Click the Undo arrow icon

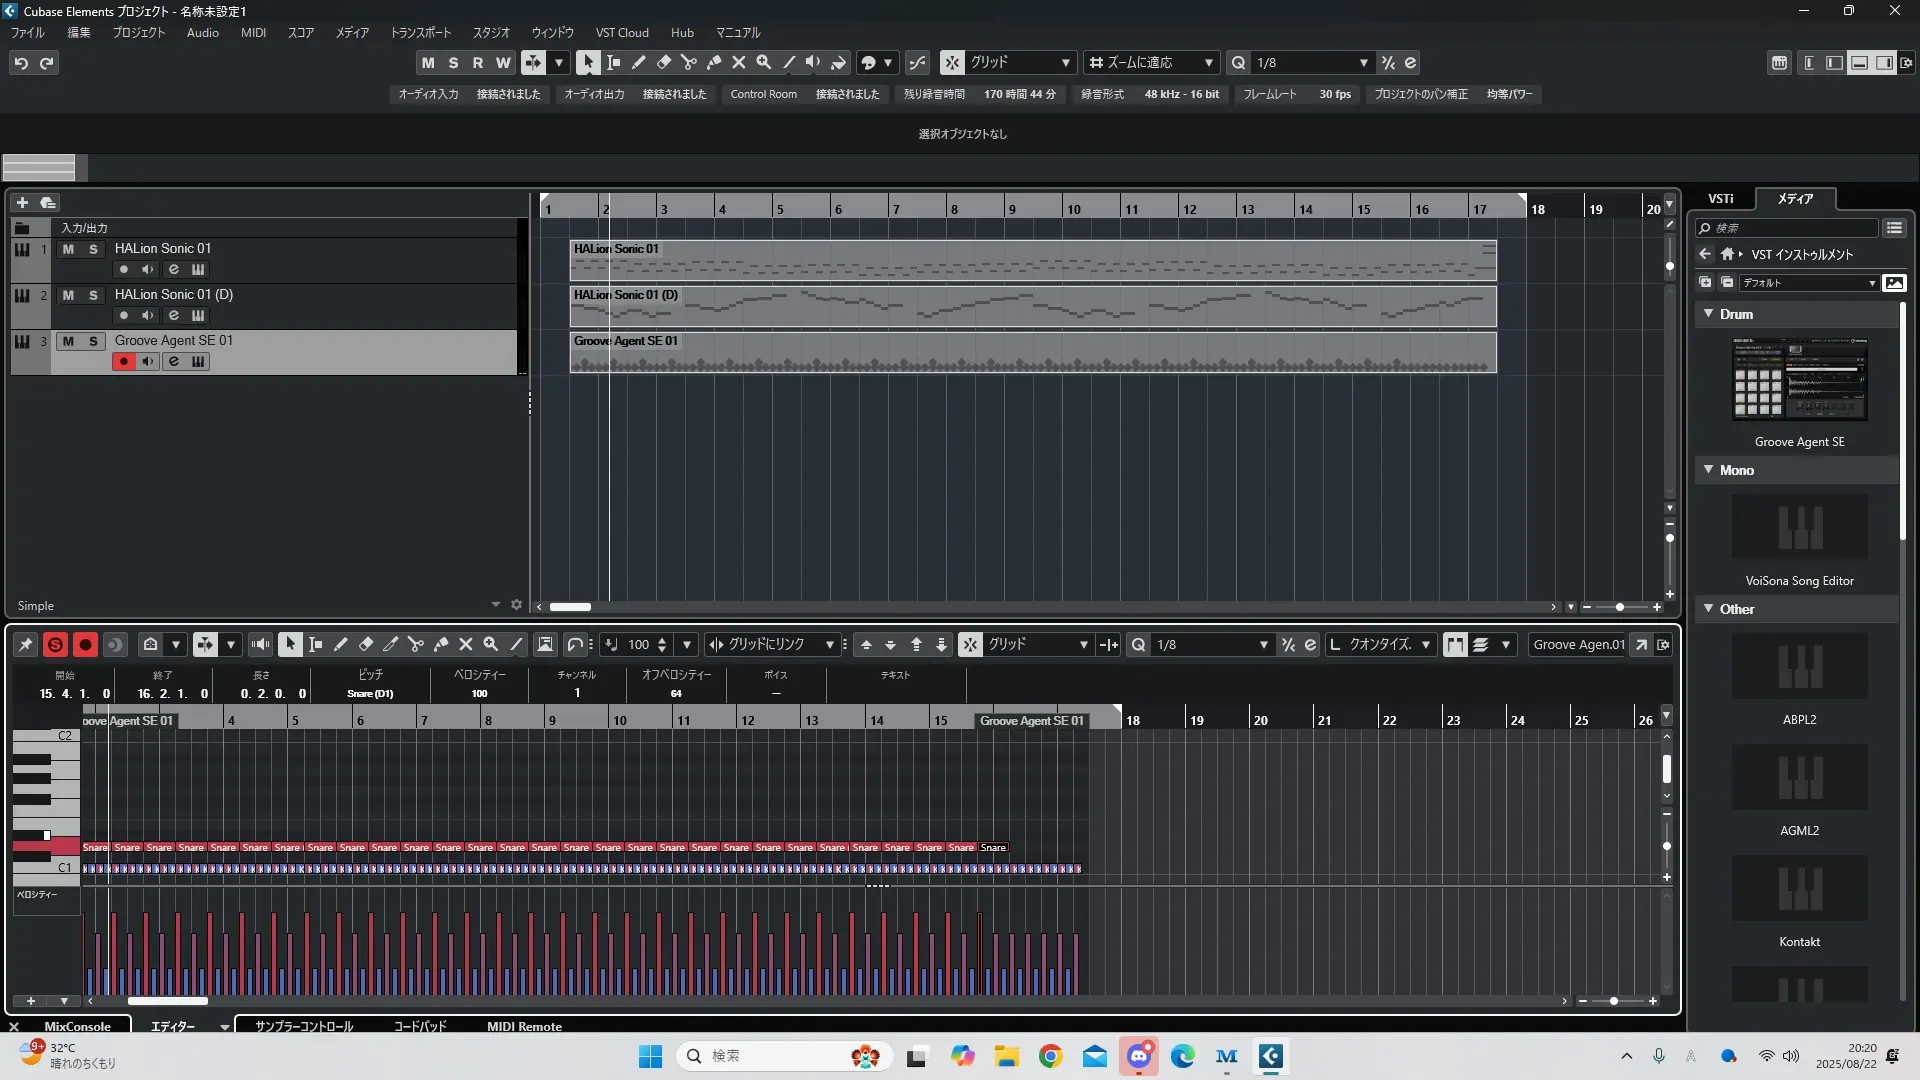(21, 63)
